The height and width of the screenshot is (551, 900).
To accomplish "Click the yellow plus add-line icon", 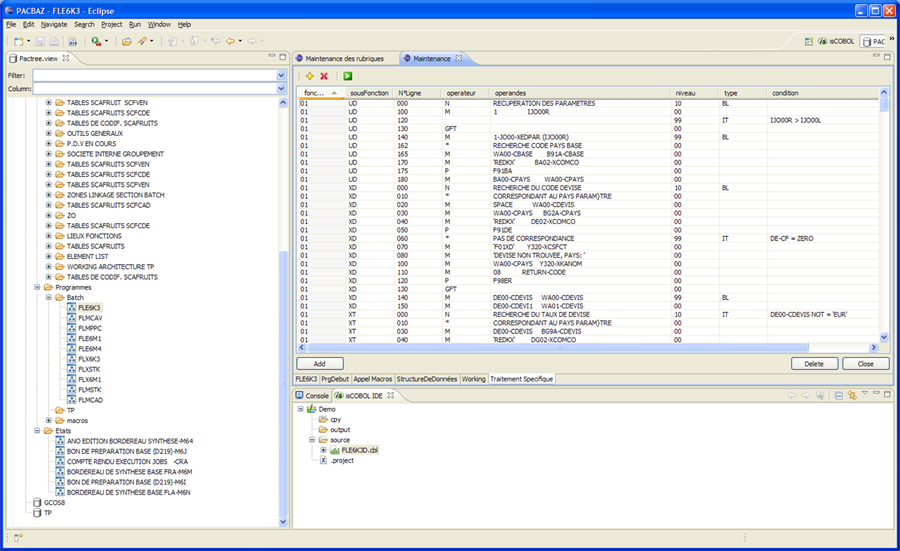I will tap(309, 76).
